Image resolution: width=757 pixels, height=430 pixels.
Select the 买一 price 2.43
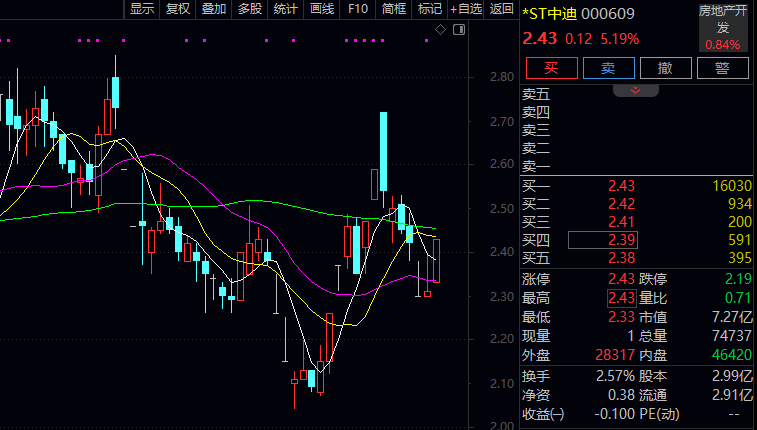621,186
